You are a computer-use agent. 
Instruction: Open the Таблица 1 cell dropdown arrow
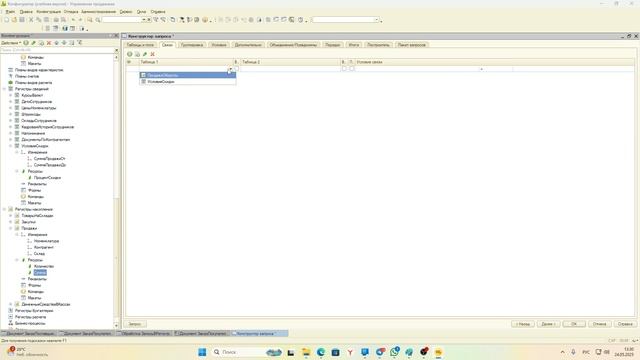click(230, 69)
